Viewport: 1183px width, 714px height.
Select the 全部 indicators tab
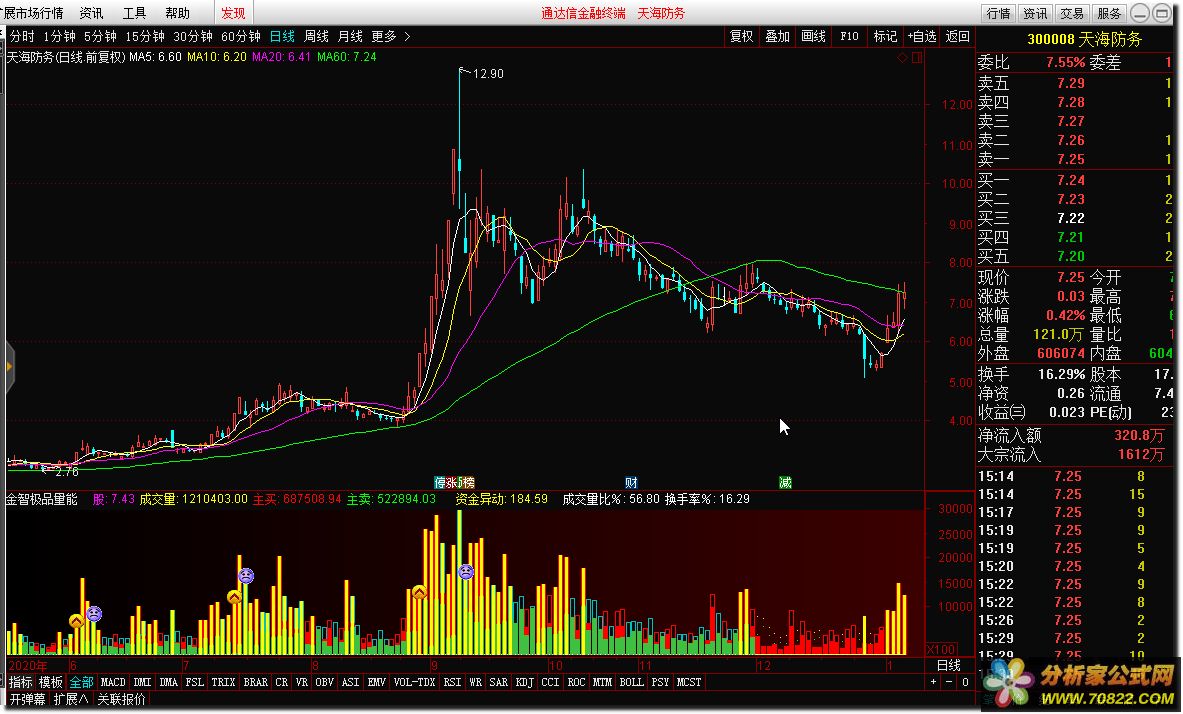click(81, 682)
